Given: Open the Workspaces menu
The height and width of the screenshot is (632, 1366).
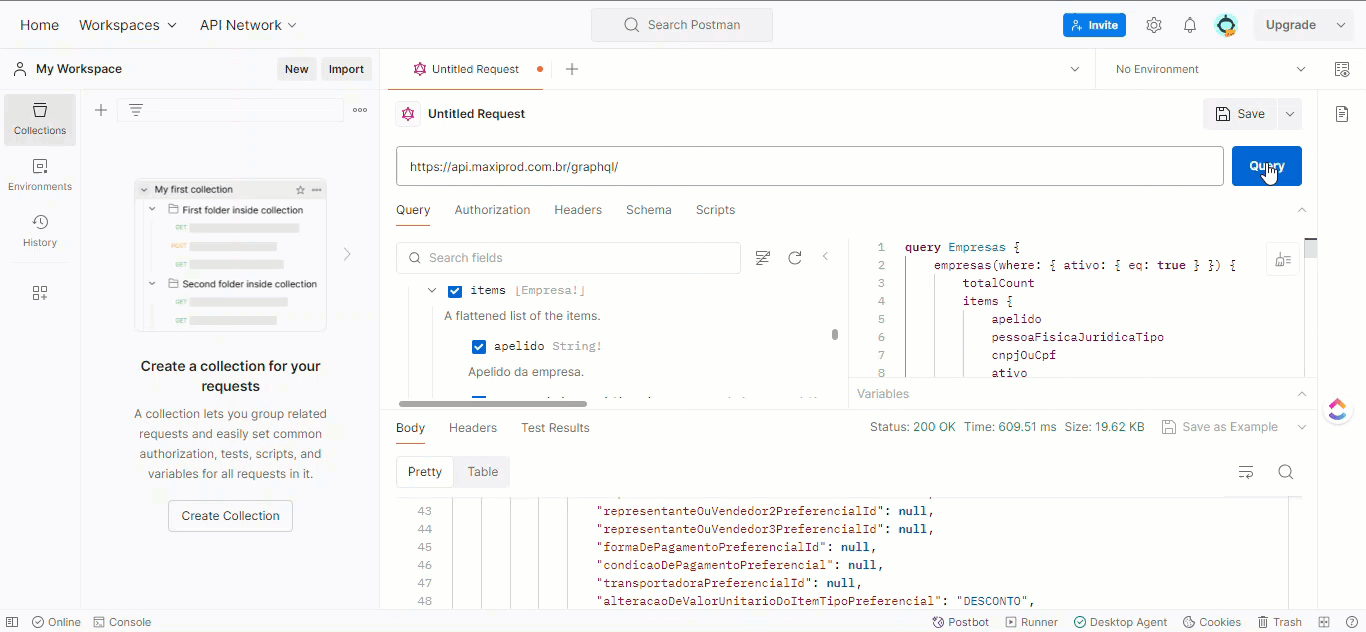Looking at the screenshot, I should pyautogui.click(x=128, y=25).
